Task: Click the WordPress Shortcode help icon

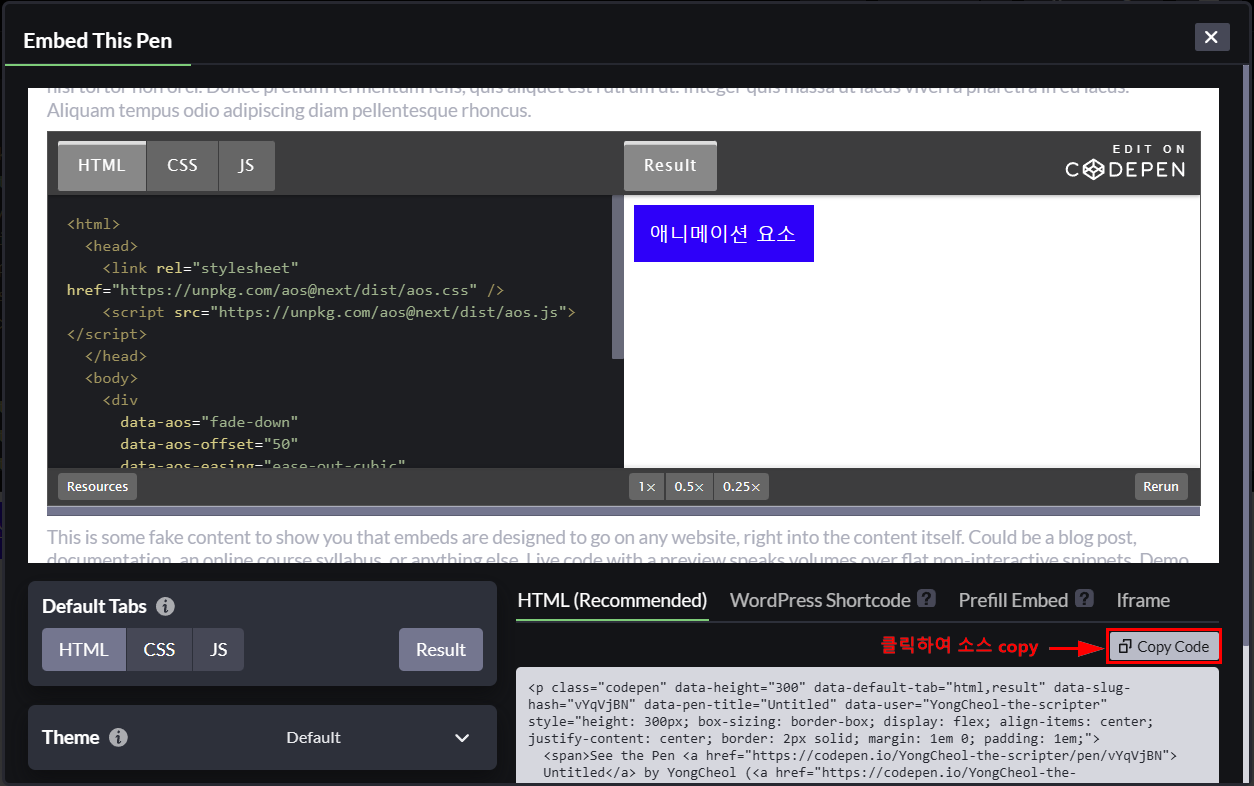Action: (926, 599)
